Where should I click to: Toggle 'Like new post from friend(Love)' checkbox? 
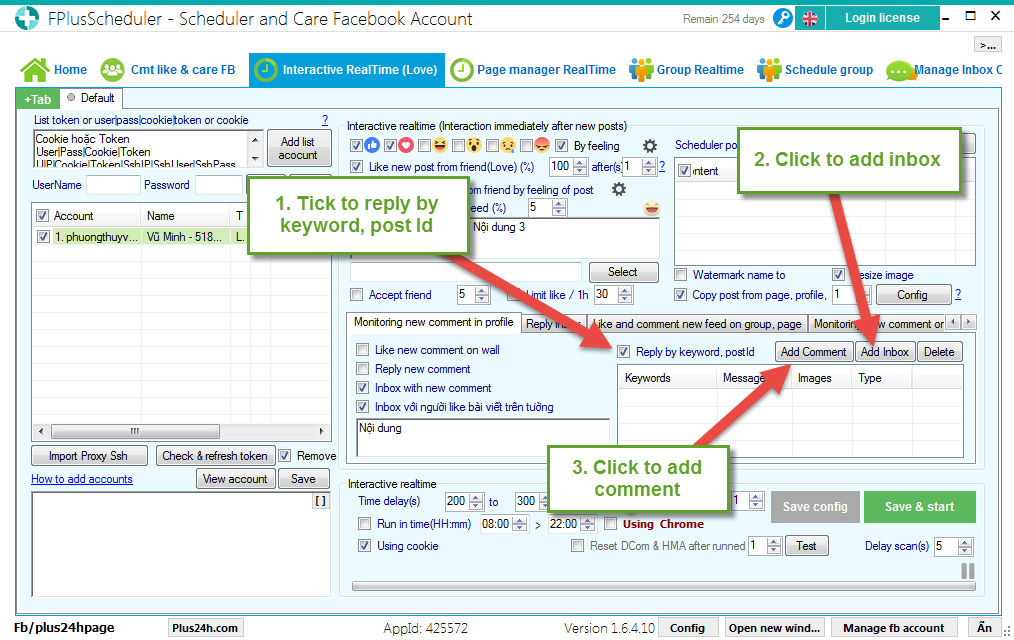point(356,167)
